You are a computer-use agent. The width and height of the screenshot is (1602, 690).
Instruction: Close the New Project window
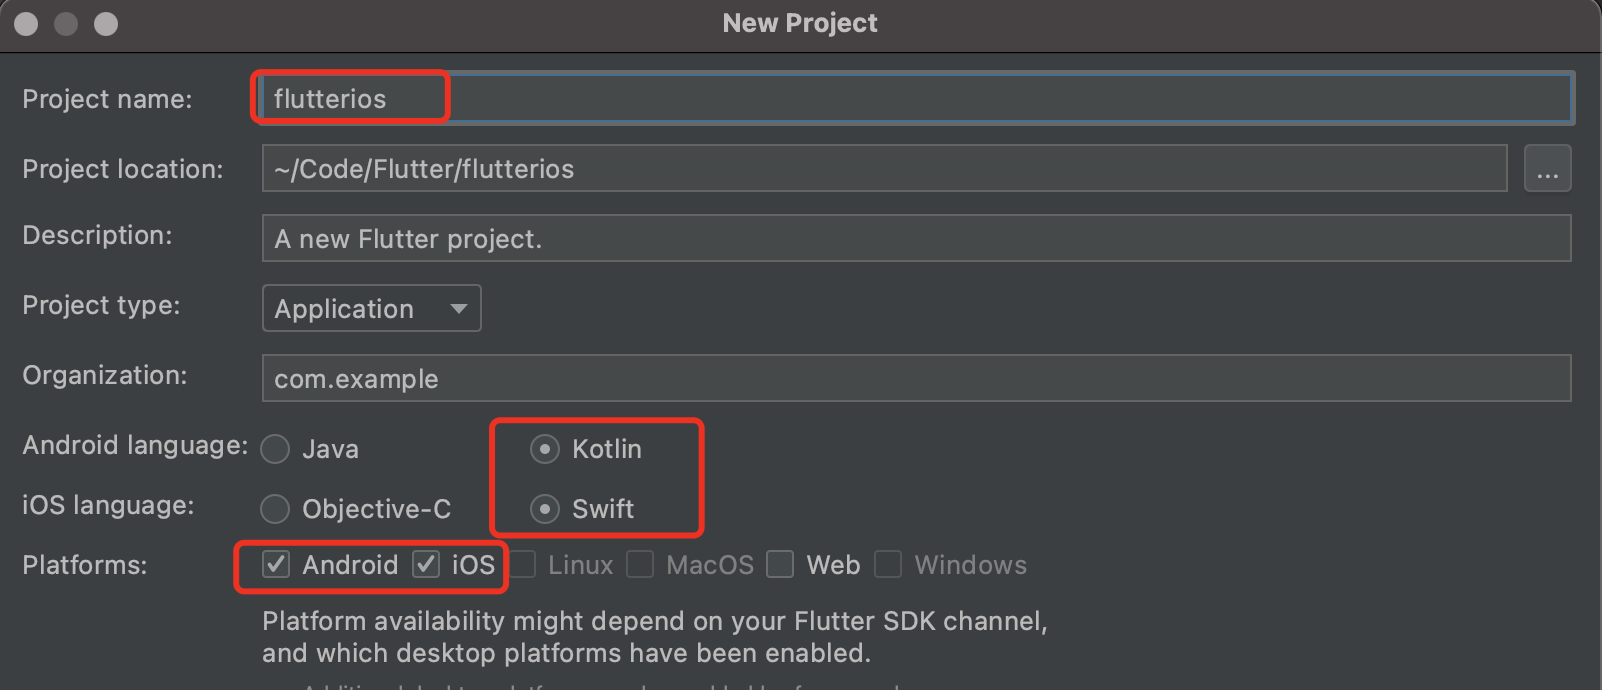[x=26, y=24]
